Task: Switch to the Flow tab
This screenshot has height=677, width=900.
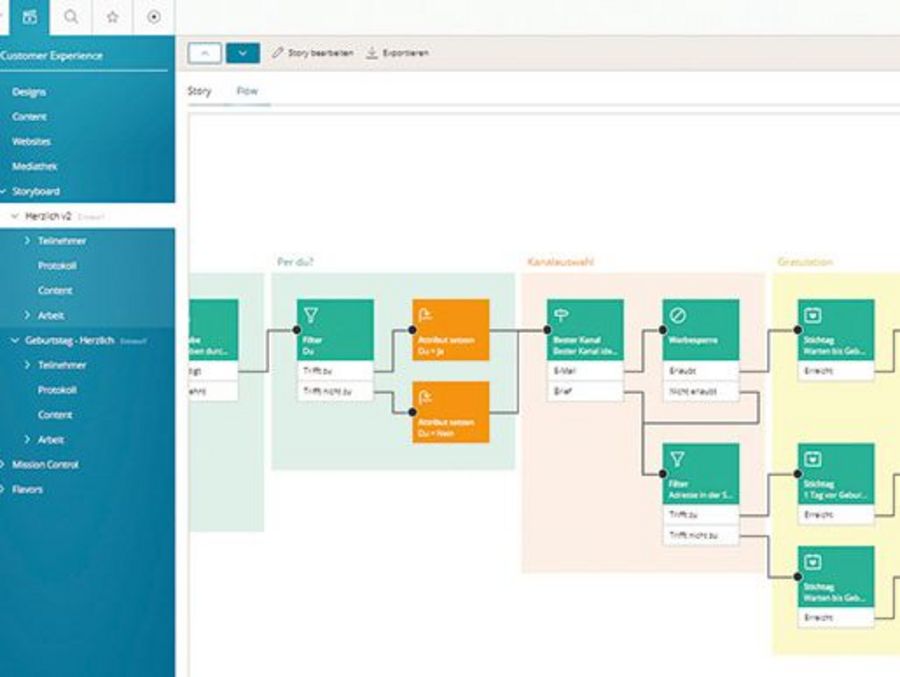Action: pos(247,91)
